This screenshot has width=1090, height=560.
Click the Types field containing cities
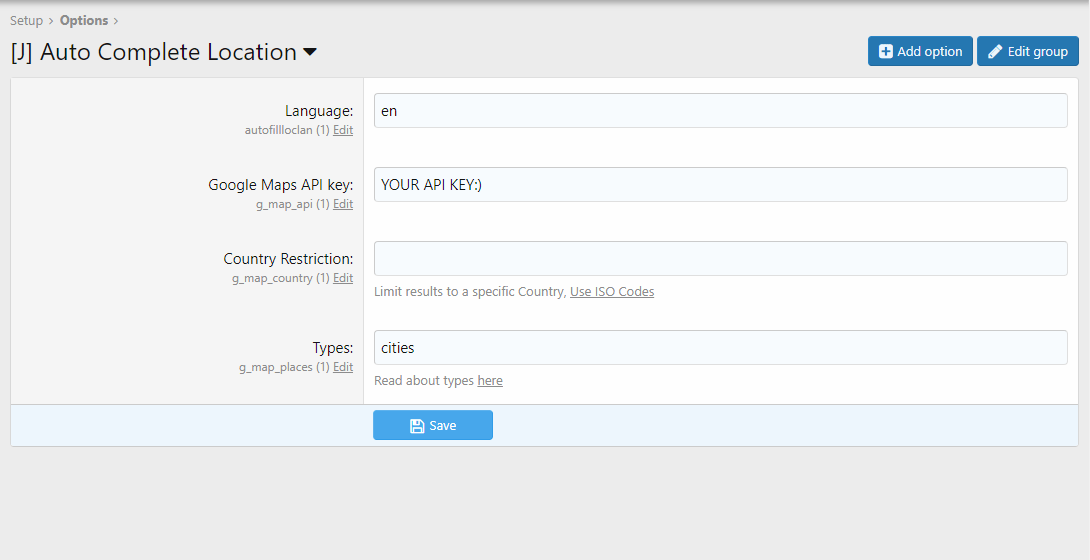(x=720, y=348)
